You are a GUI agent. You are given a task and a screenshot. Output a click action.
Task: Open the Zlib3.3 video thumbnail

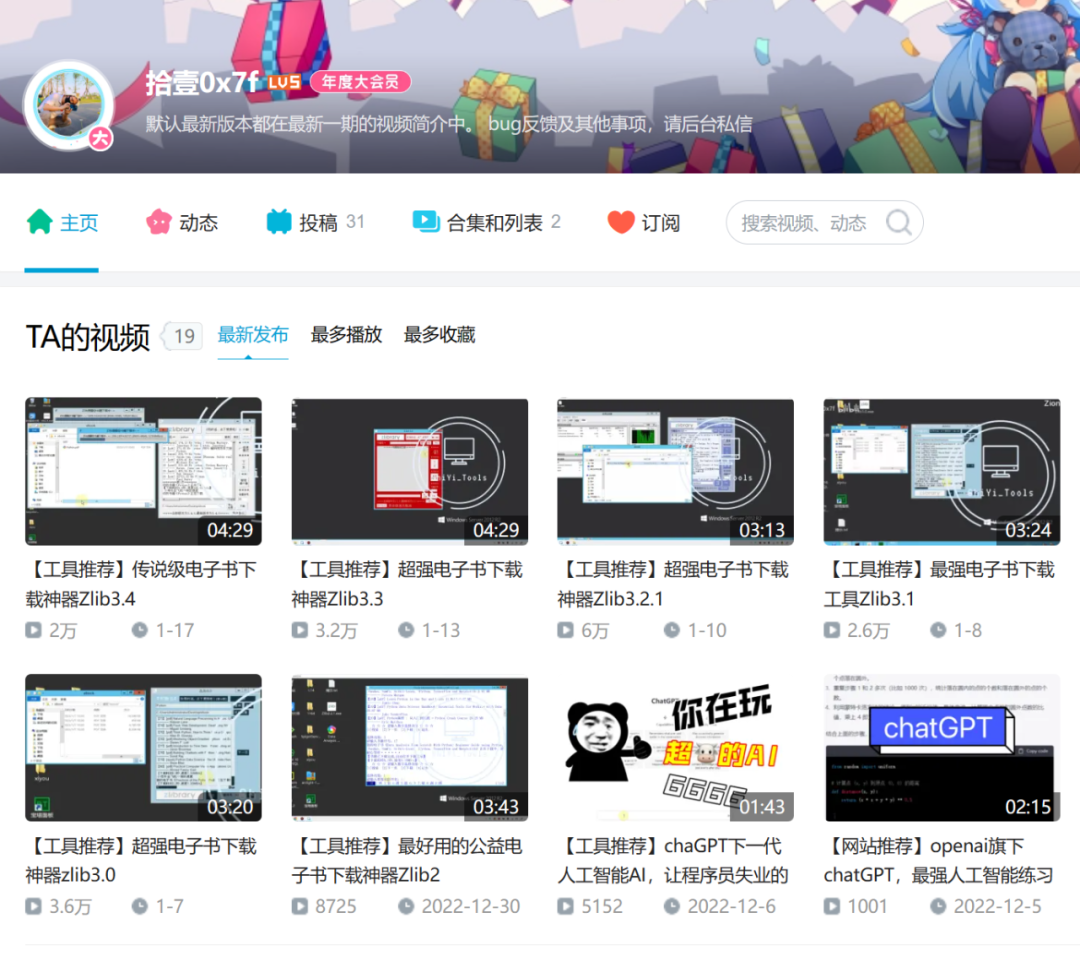click(x=410, y=471)
